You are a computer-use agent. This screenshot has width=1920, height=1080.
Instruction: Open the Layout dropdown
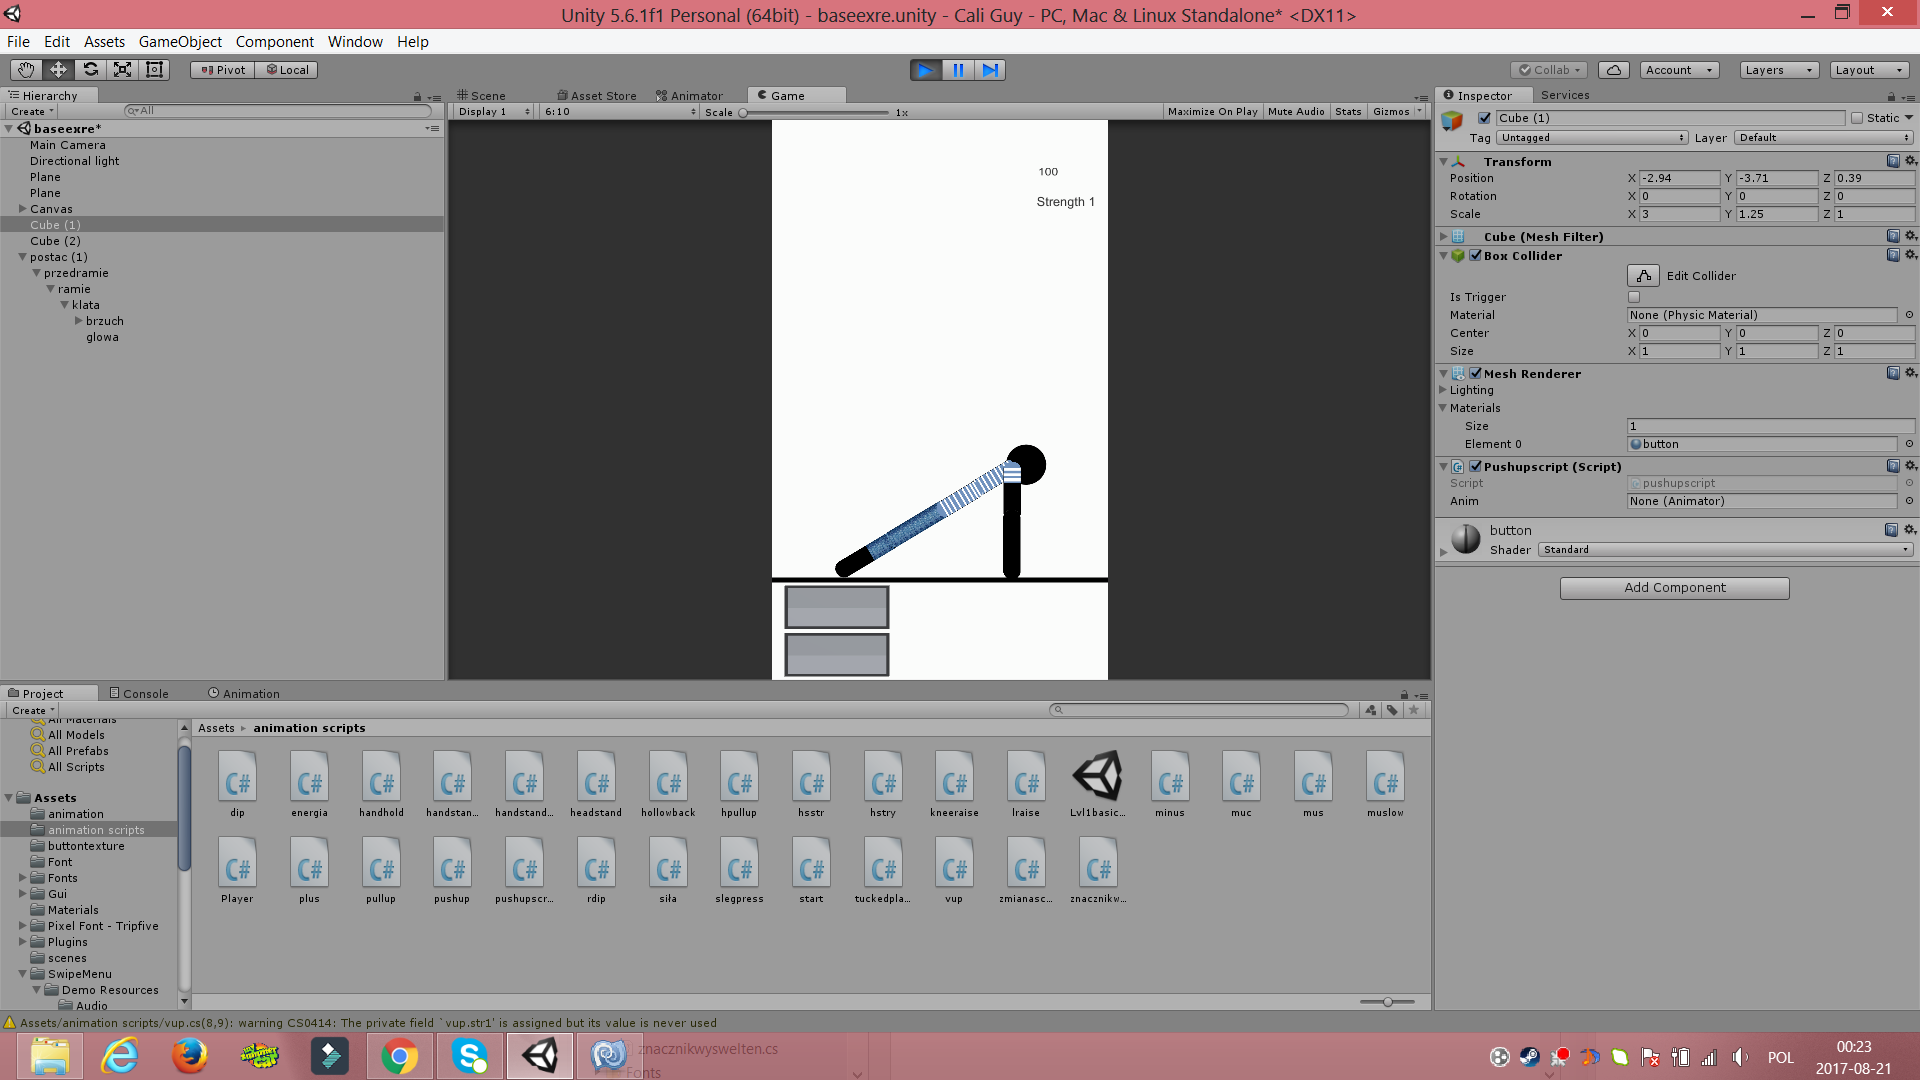click(1869, 70)
